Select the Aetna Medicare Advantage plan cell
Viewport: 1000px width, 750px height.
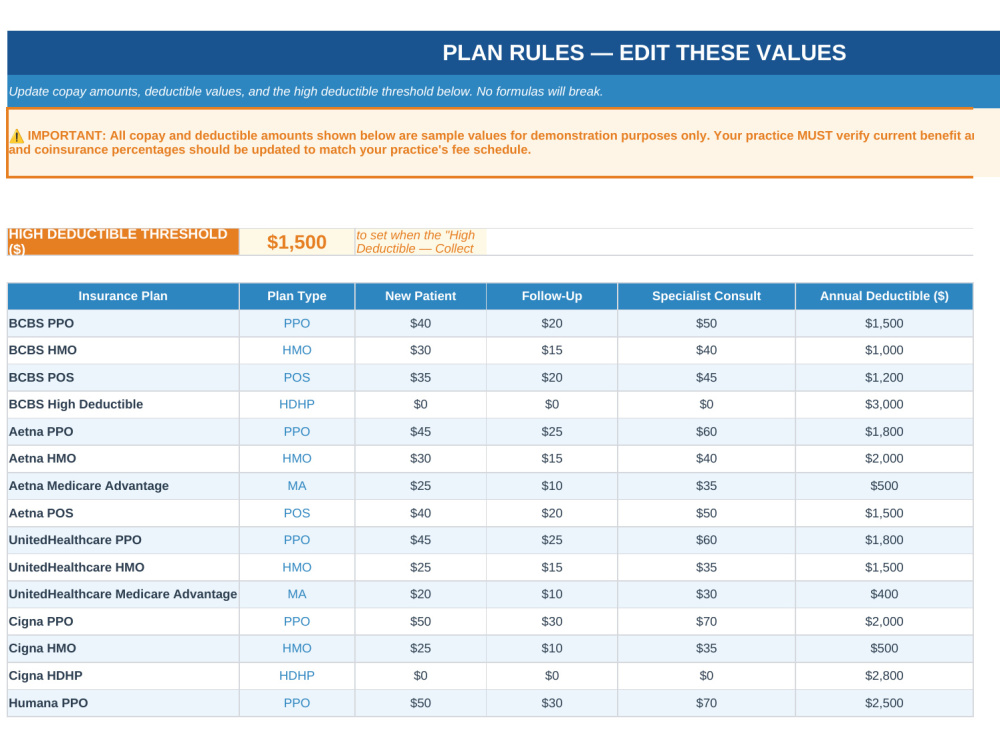click(123, 486)
